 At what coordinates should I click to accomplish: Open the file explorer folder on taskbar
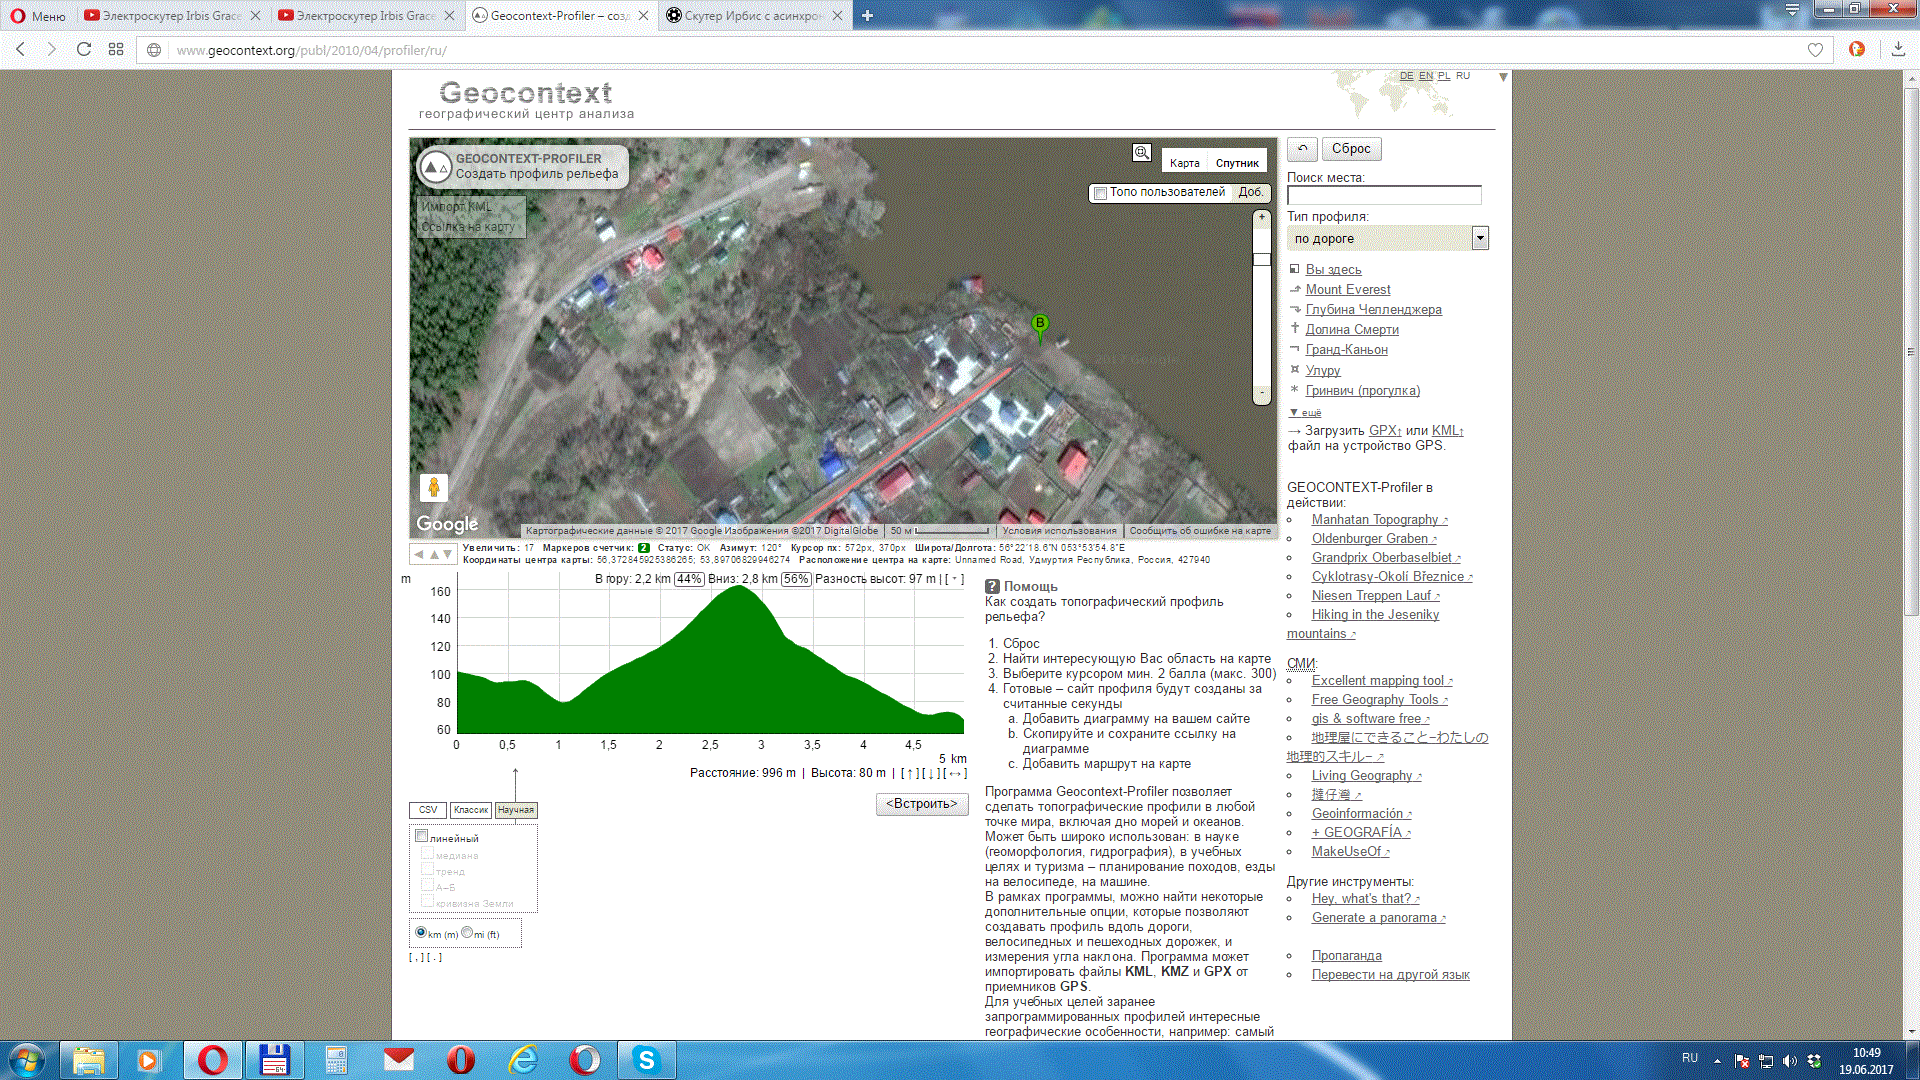coord(89,1060)
